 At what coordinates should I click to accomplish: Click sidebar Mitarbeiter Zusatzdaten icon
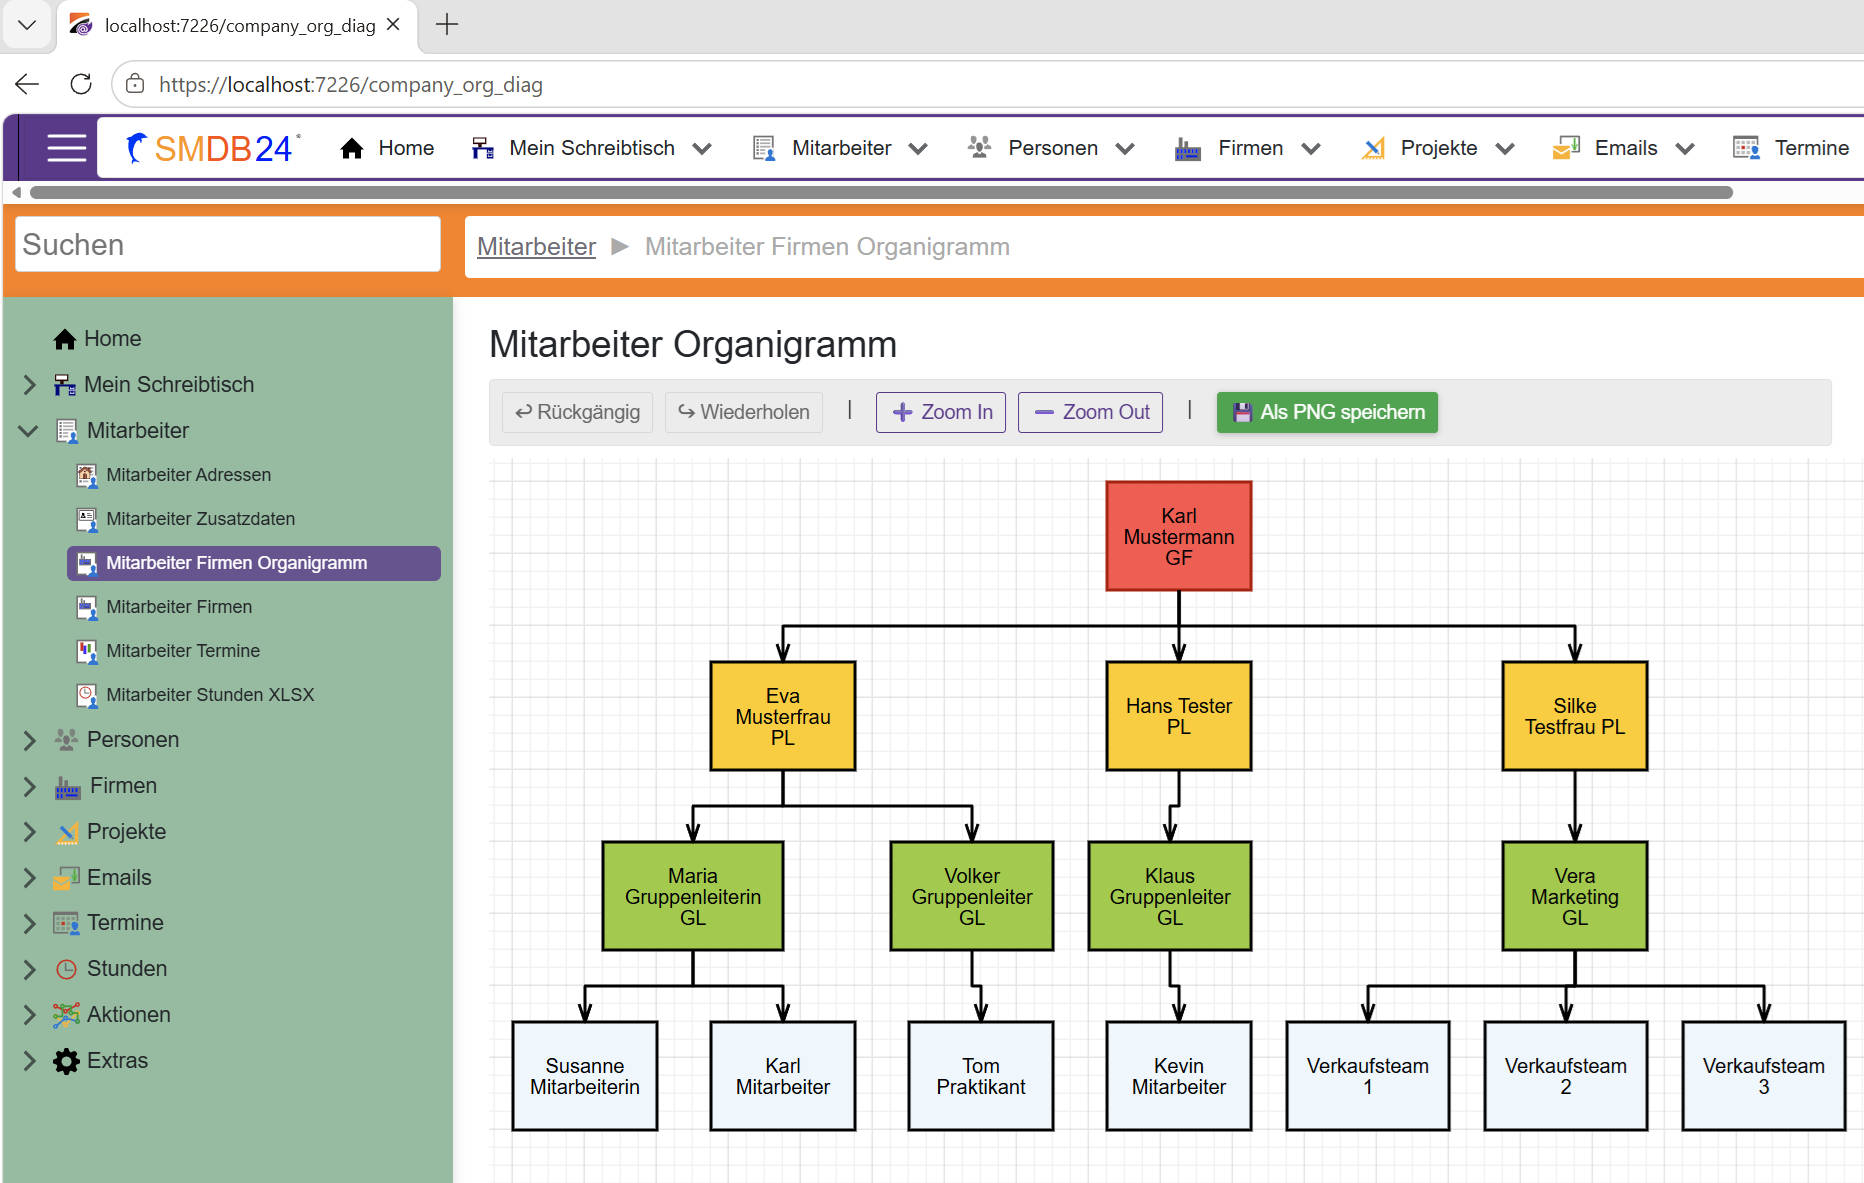[88, 519]
